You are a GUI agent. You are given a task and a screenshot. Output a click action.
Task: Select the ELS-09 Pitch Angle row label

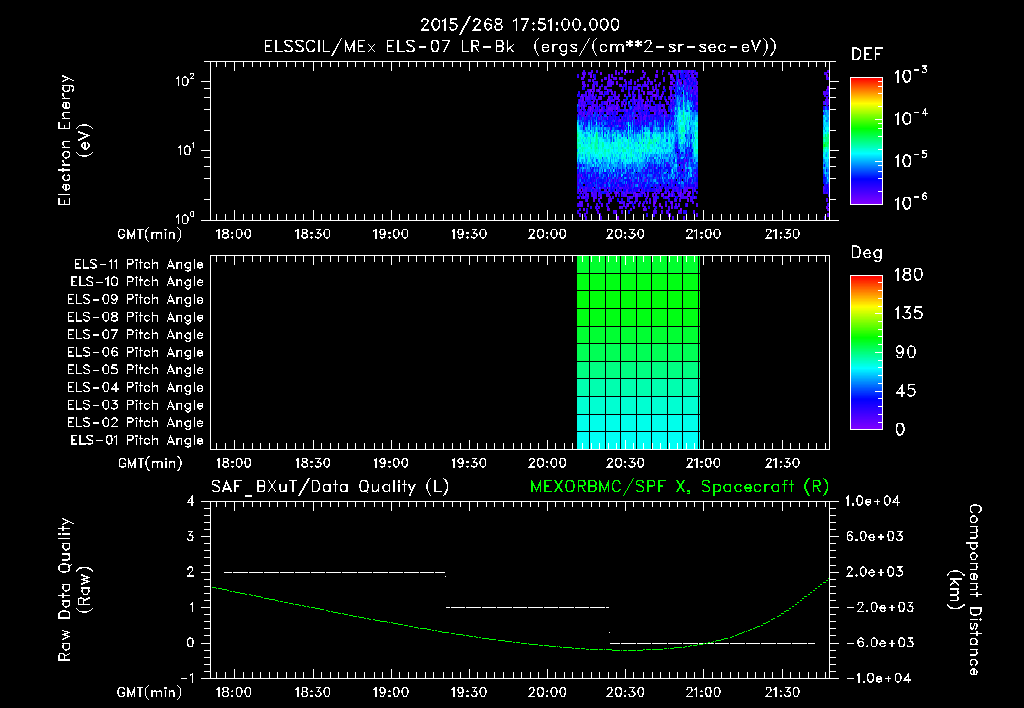click(136, 300)
